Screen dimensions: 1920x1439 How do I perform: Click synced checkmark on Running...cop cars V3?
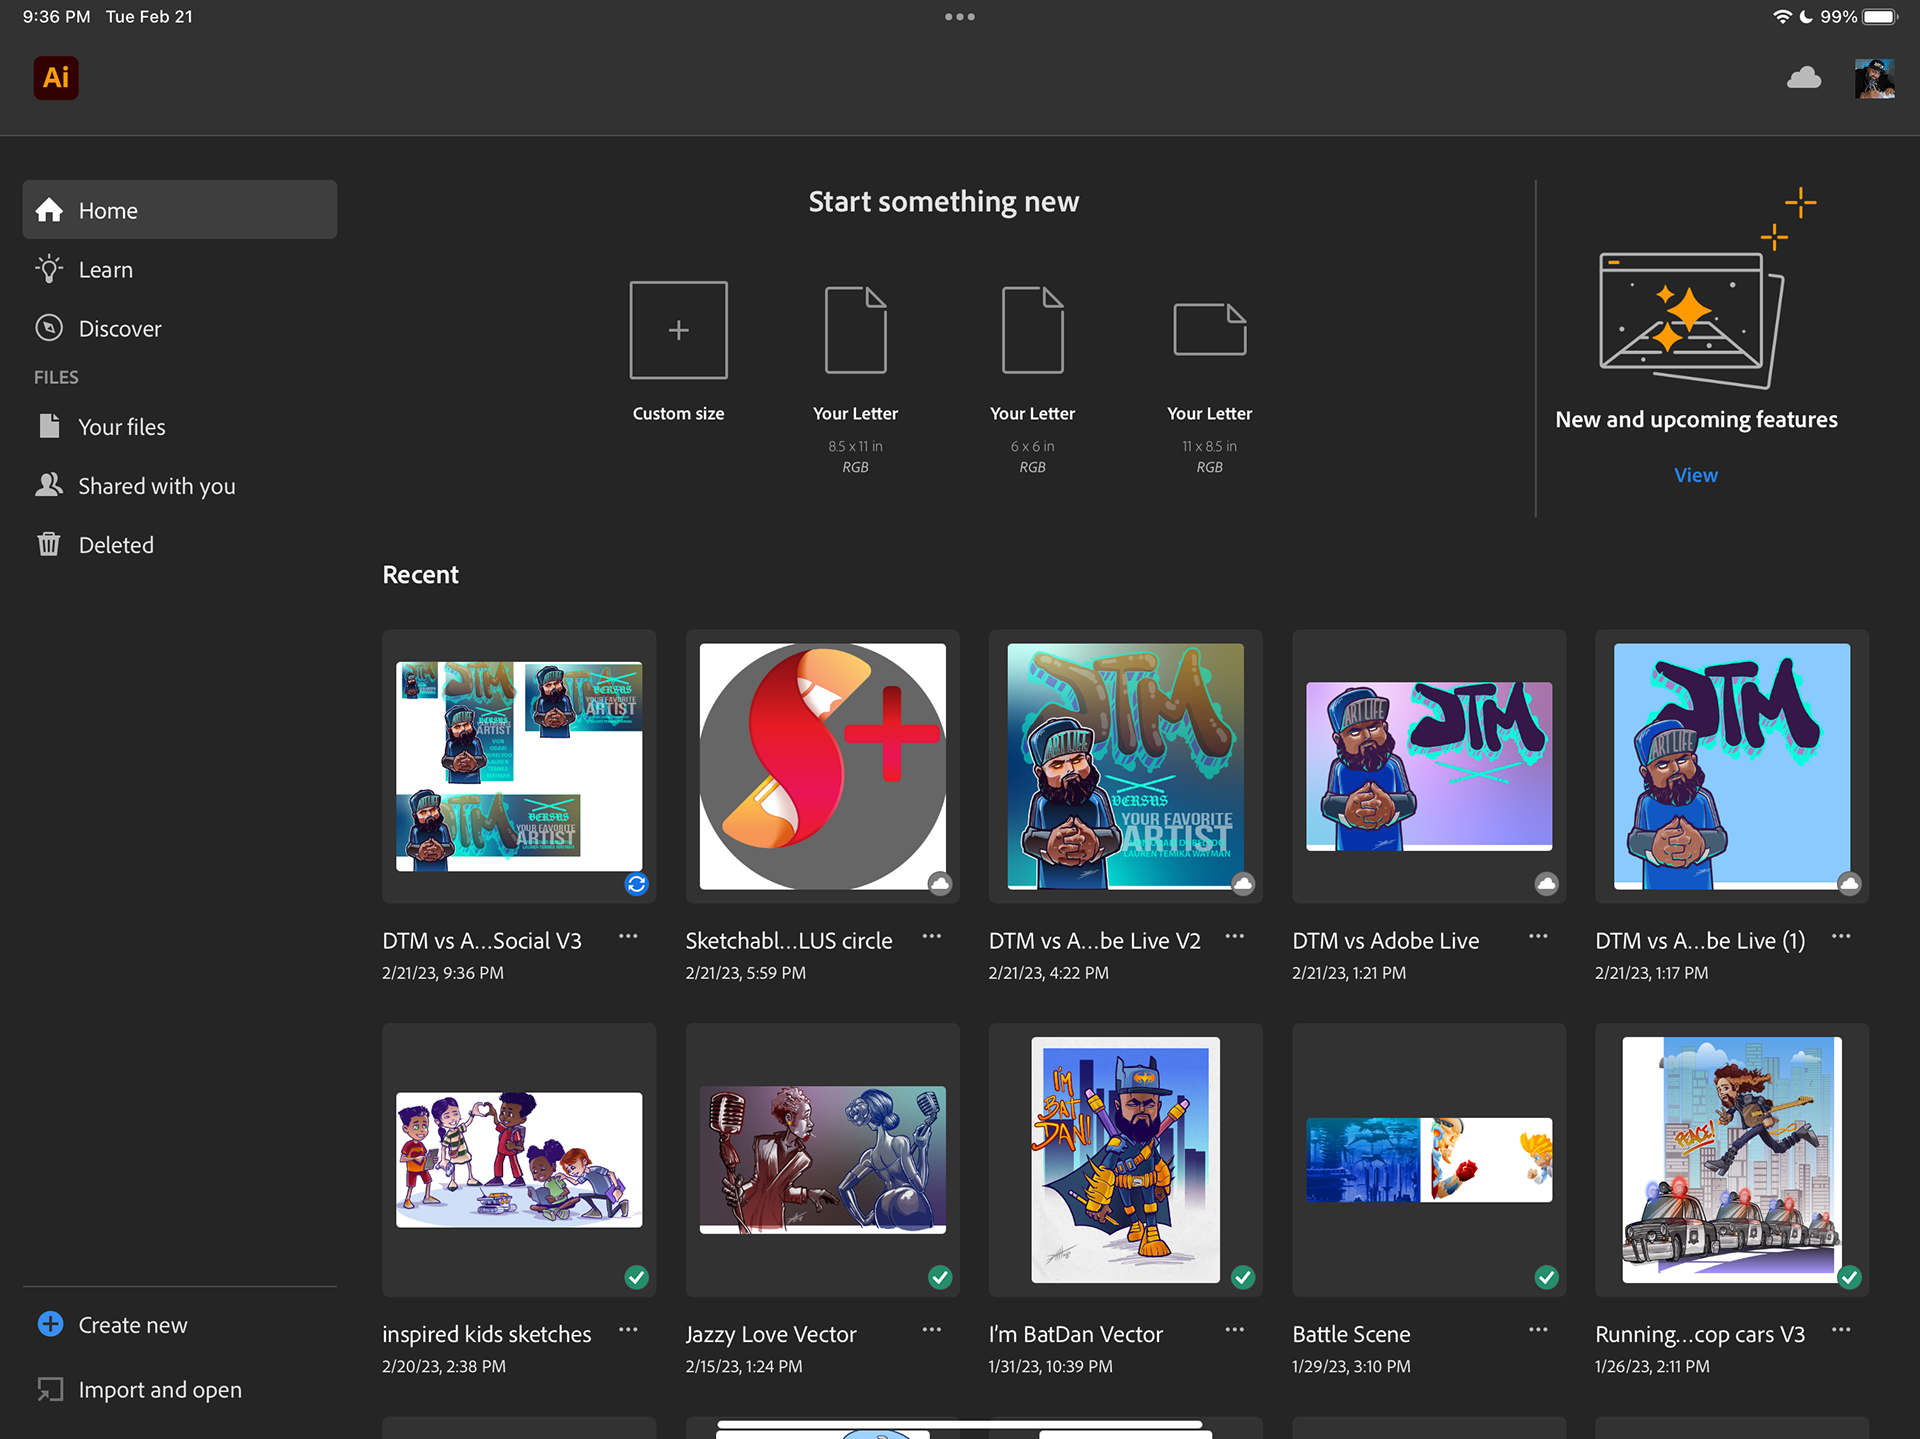pos(1850,1277)
